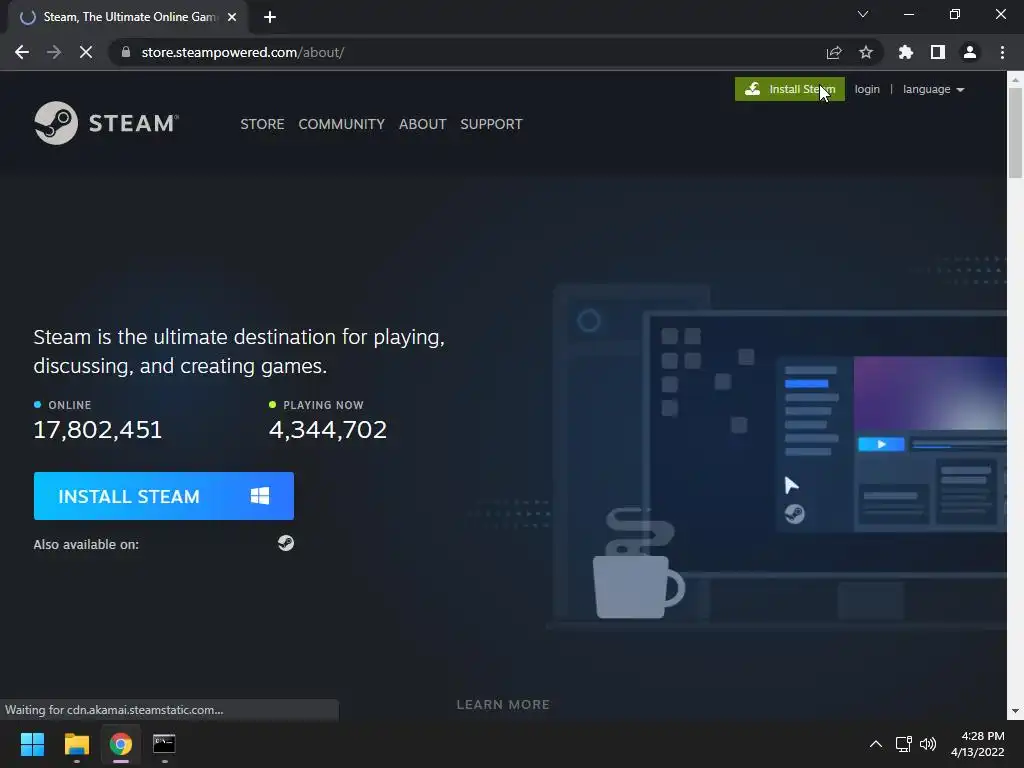Click the browser forward arrow
The image size is (1024, 768).
point(54,52)
